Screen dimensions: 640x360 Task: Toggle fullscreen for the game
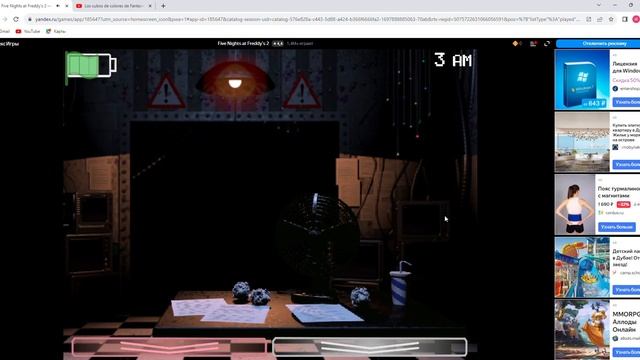pos(547,44)
